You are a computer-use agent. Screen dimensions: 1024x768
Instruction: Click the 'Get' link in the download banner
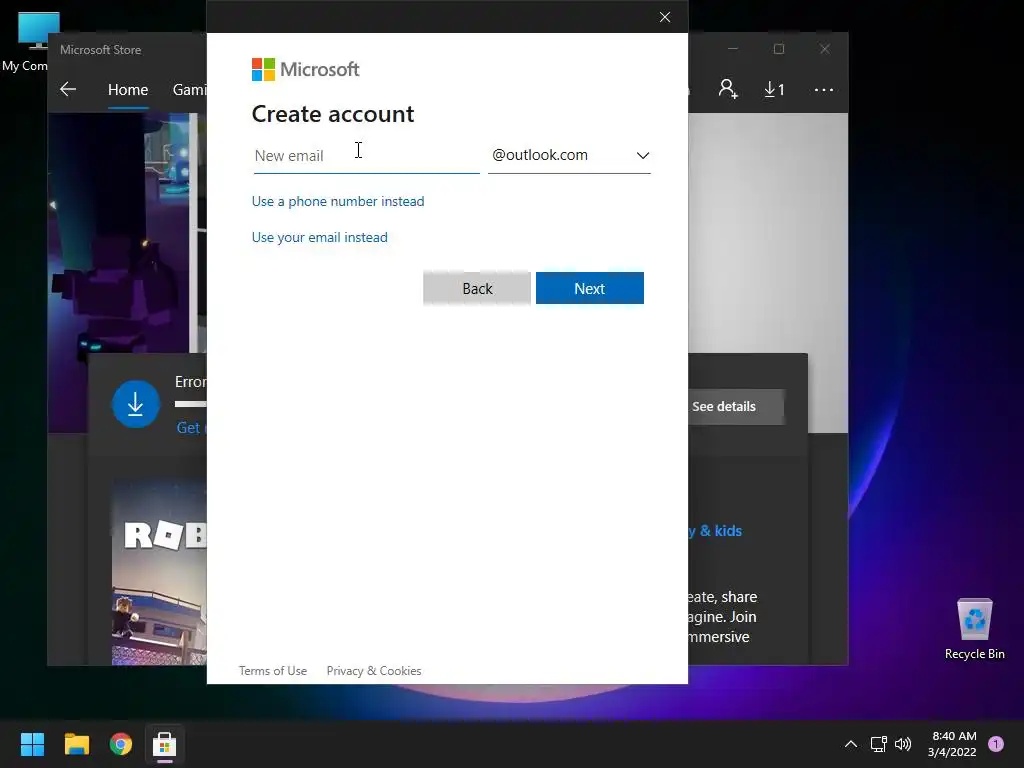coord(189,428)
